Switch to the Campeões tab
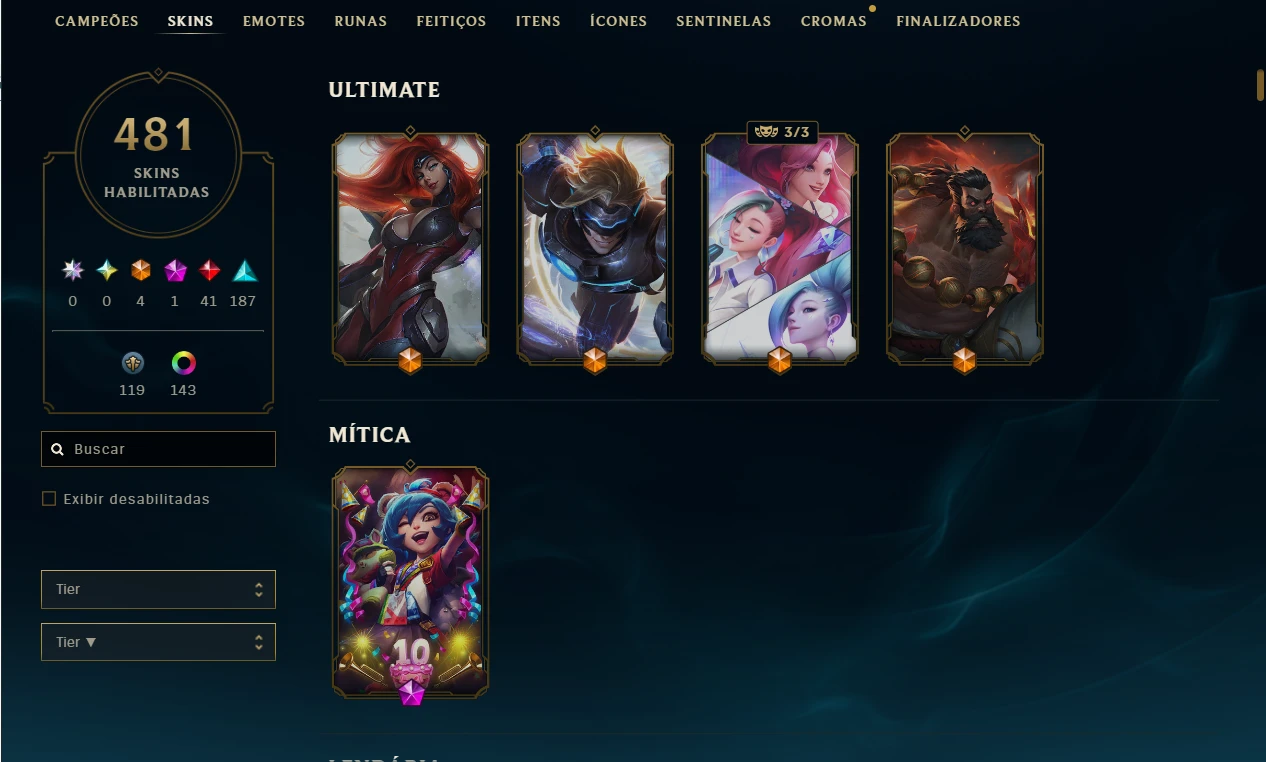 (97, 21)
